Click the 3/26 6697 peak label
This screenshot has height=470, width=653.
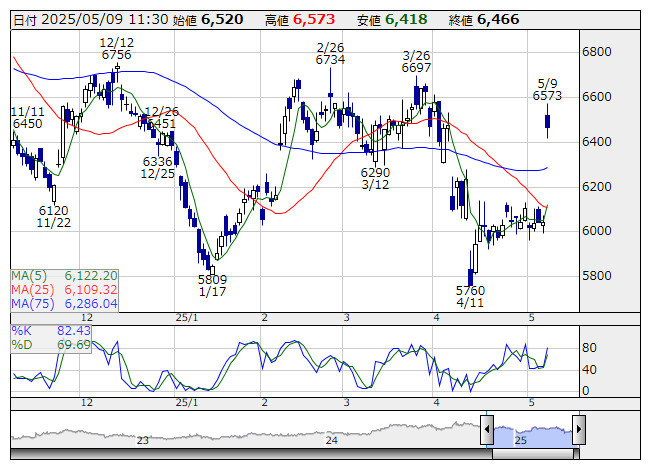416,62
